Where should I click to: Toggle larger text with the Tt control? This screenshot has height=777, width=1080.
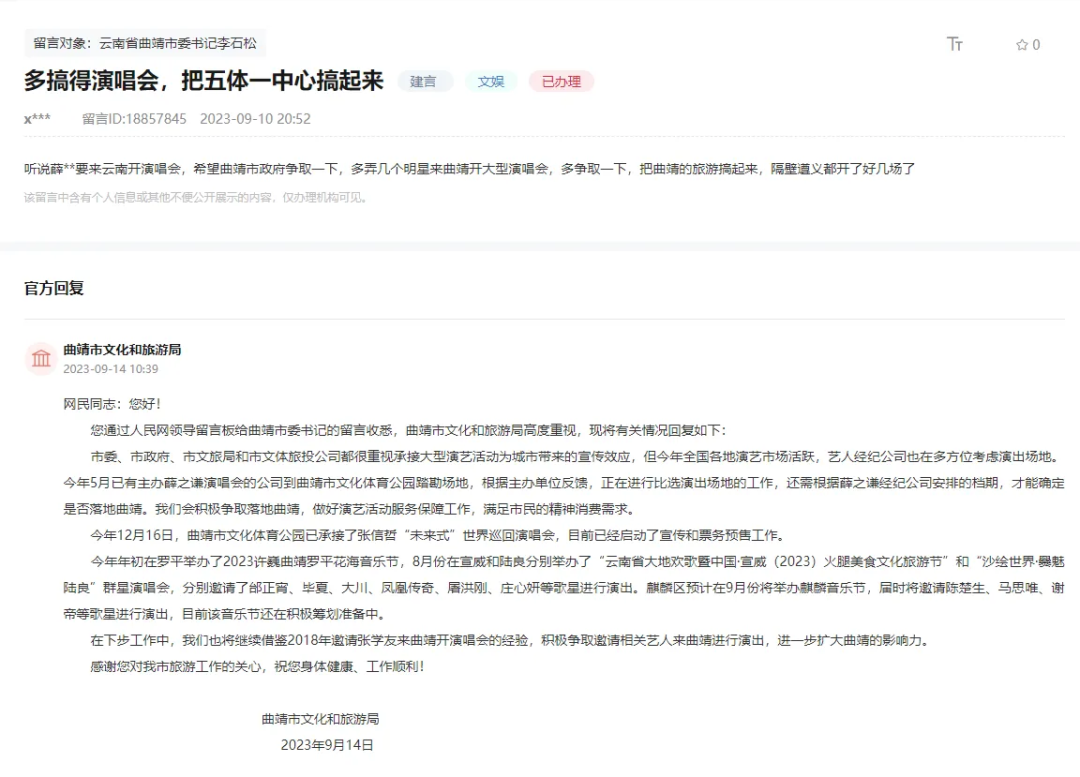pos(955,44)
